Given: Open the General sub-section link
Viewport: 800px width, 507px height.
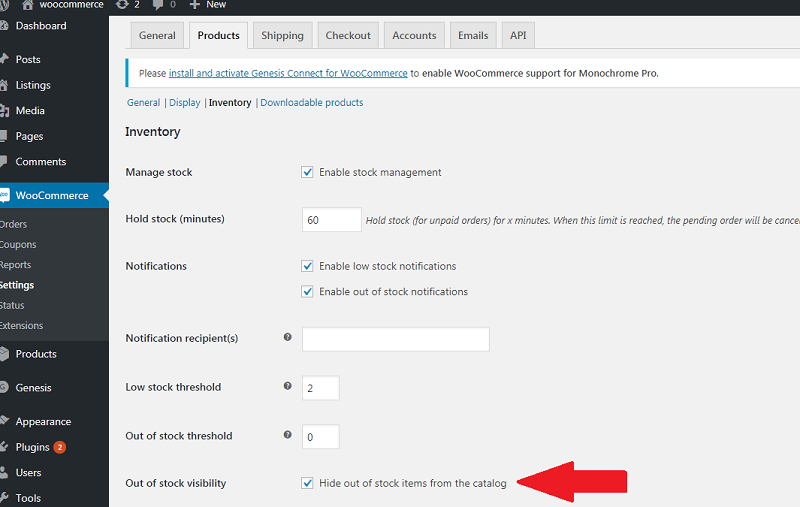Looking at the screenshot, I should [143, 103].
